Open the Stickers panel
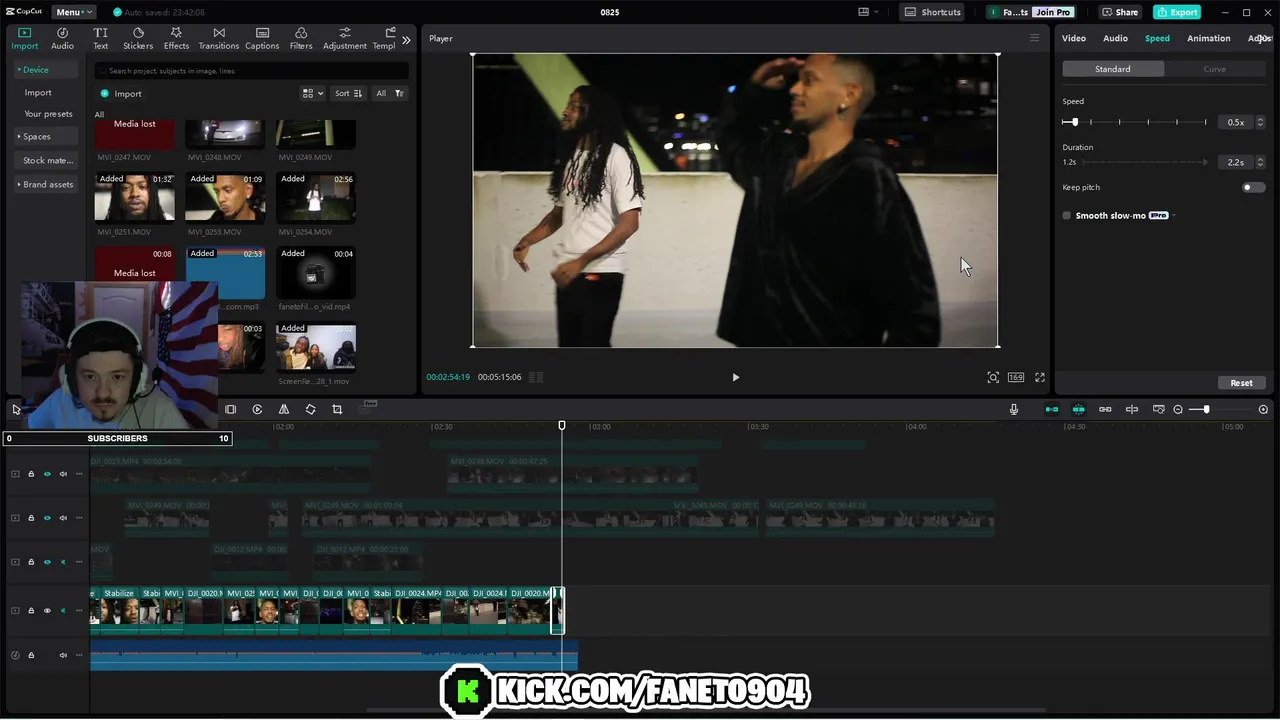This screenshot has width=1280, height=720. (x=138, y=39)
